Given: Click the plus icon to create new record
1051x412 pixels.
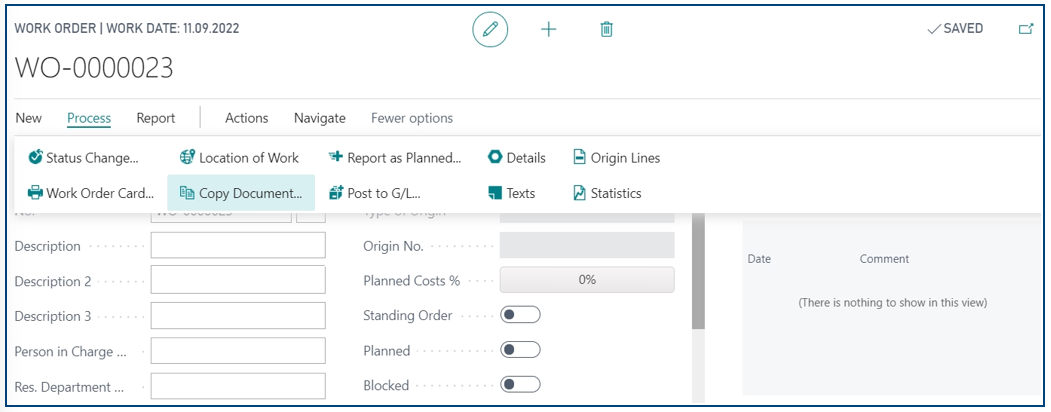Looking at the screenshot, I should coord(548,29).
